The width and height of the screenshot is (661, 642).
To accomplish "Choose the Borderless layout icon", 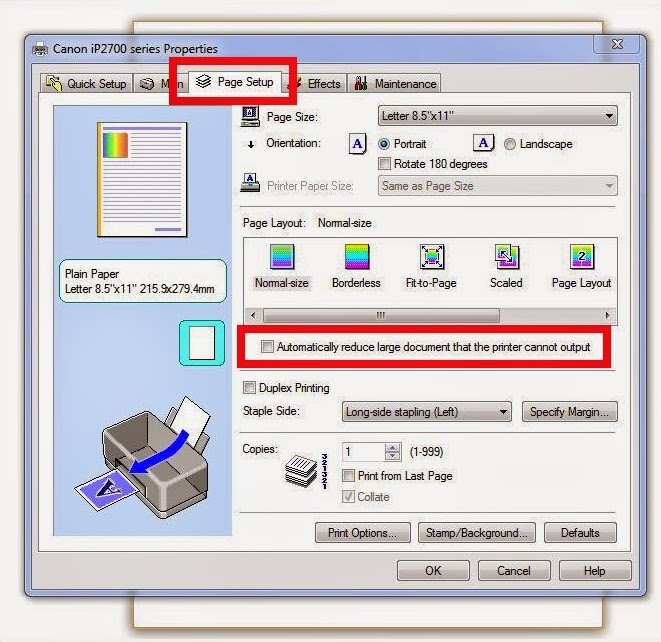I will (357, 257).
